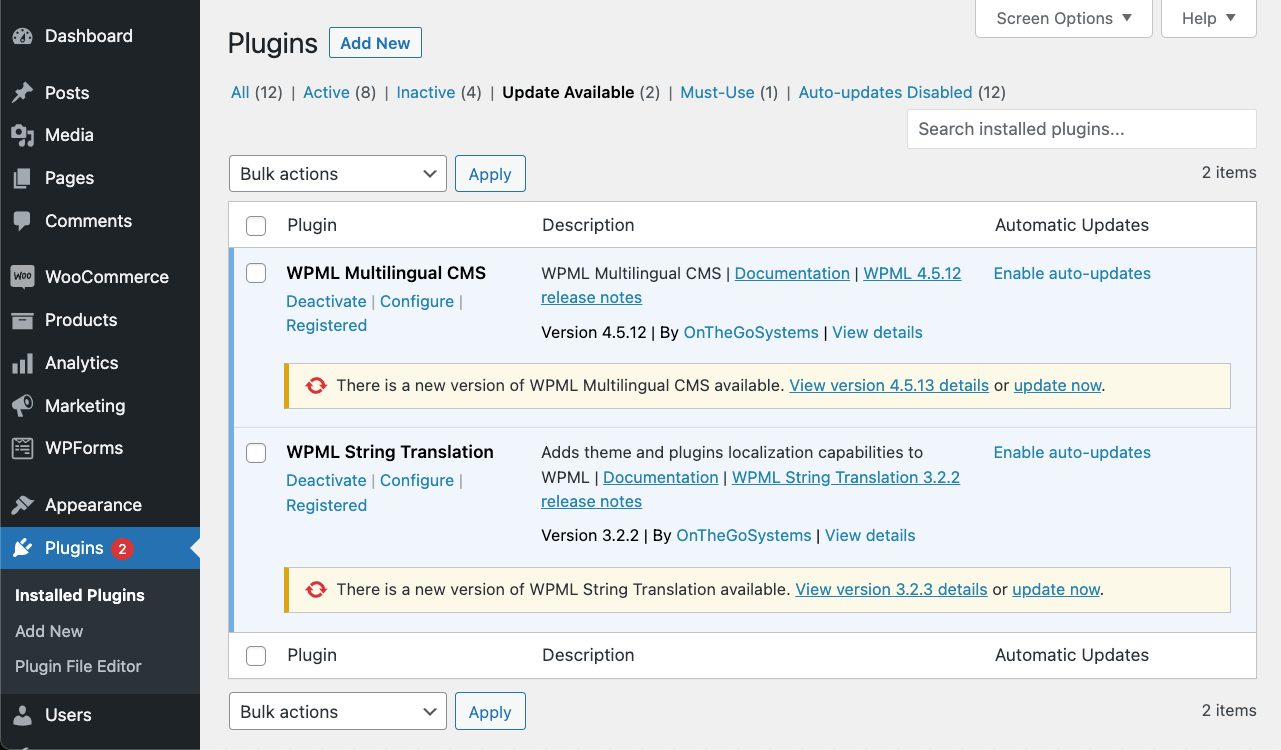Deactivate WPML Multilingual CMS

point(326,301)
